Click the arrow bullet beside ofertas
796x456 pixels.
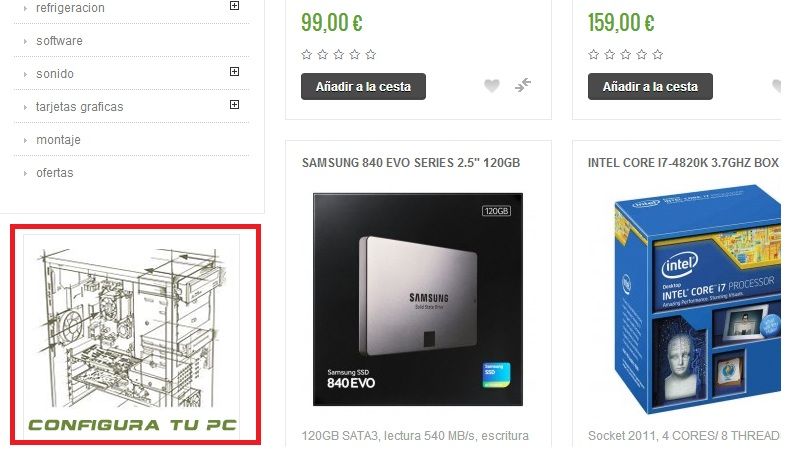(x=25, y=173)
